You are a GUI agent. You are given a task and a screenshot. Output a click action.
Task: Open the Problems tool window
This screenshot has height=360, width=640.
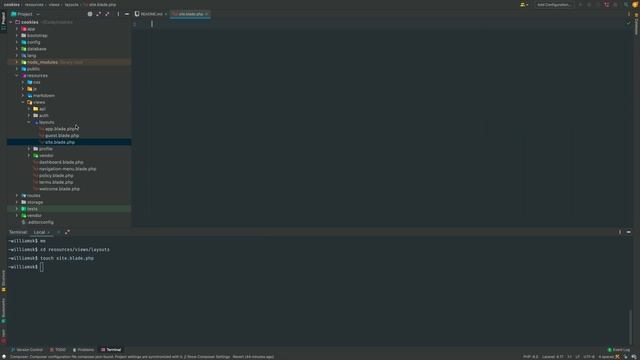click(x=83, y=350)
